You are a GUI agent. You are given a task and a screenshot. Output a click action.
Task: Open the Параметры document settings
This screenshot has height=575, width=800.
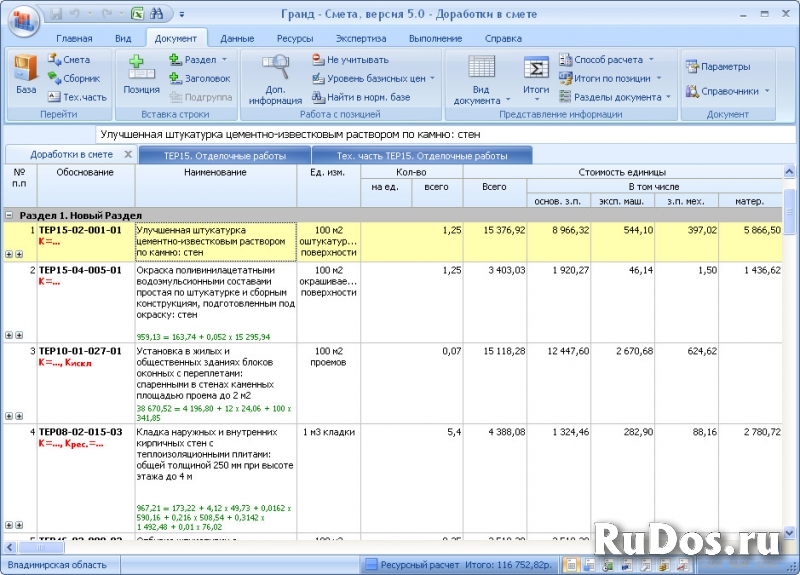(x=717, y=67)
